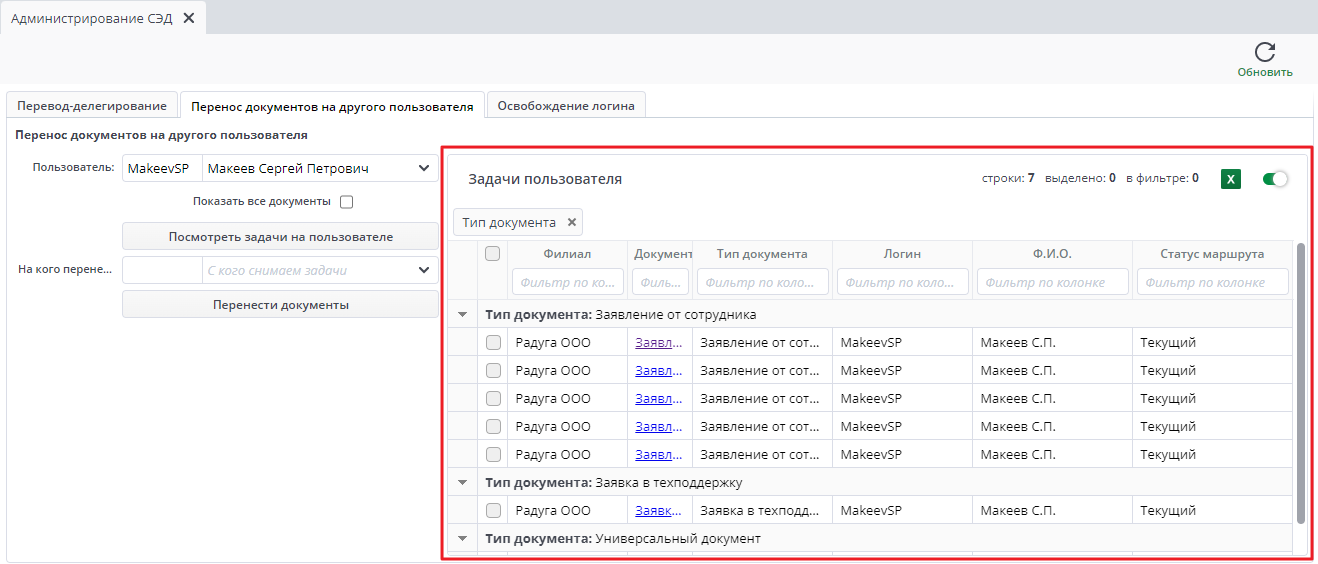
Task: Collapse the Заявление от сотрудника group
Action: pos(462,314)
